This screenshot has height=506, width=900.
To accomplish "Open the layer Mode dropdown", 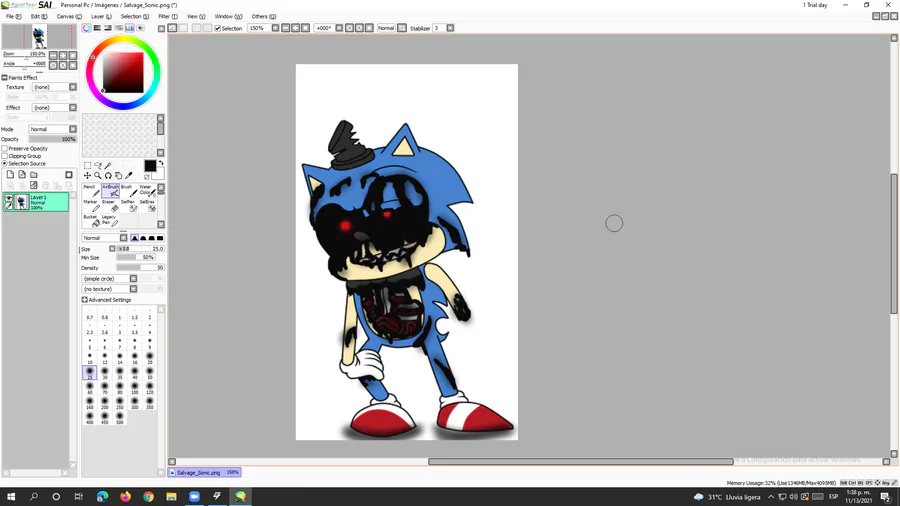I will pyautogui.click(x=52, y=129).
